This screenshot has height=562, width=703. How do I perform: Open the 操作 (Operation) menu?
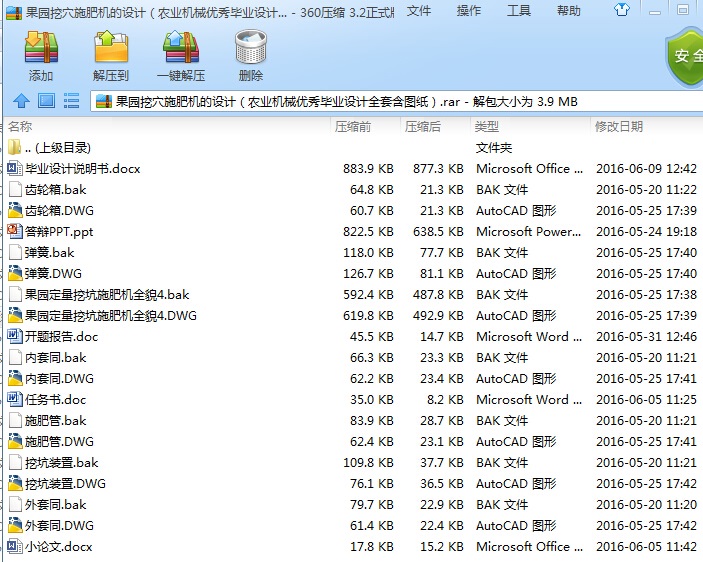point(468,11)
